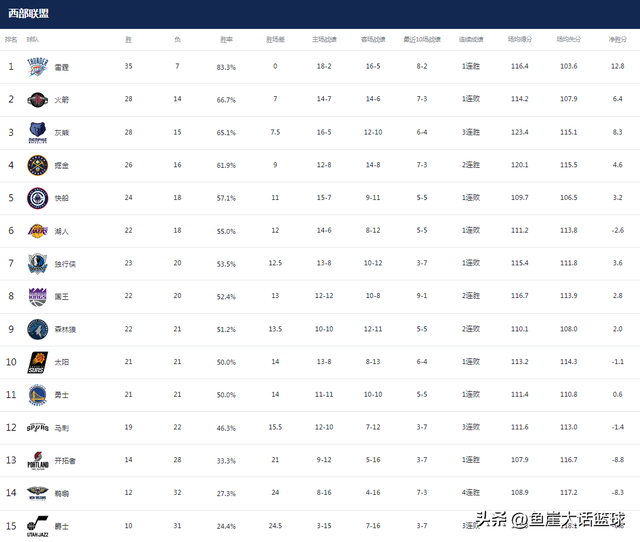Viewport: 640px width, 542px height.
Task: Click the Golden State Warriors logo
Action: coord(38,395)
